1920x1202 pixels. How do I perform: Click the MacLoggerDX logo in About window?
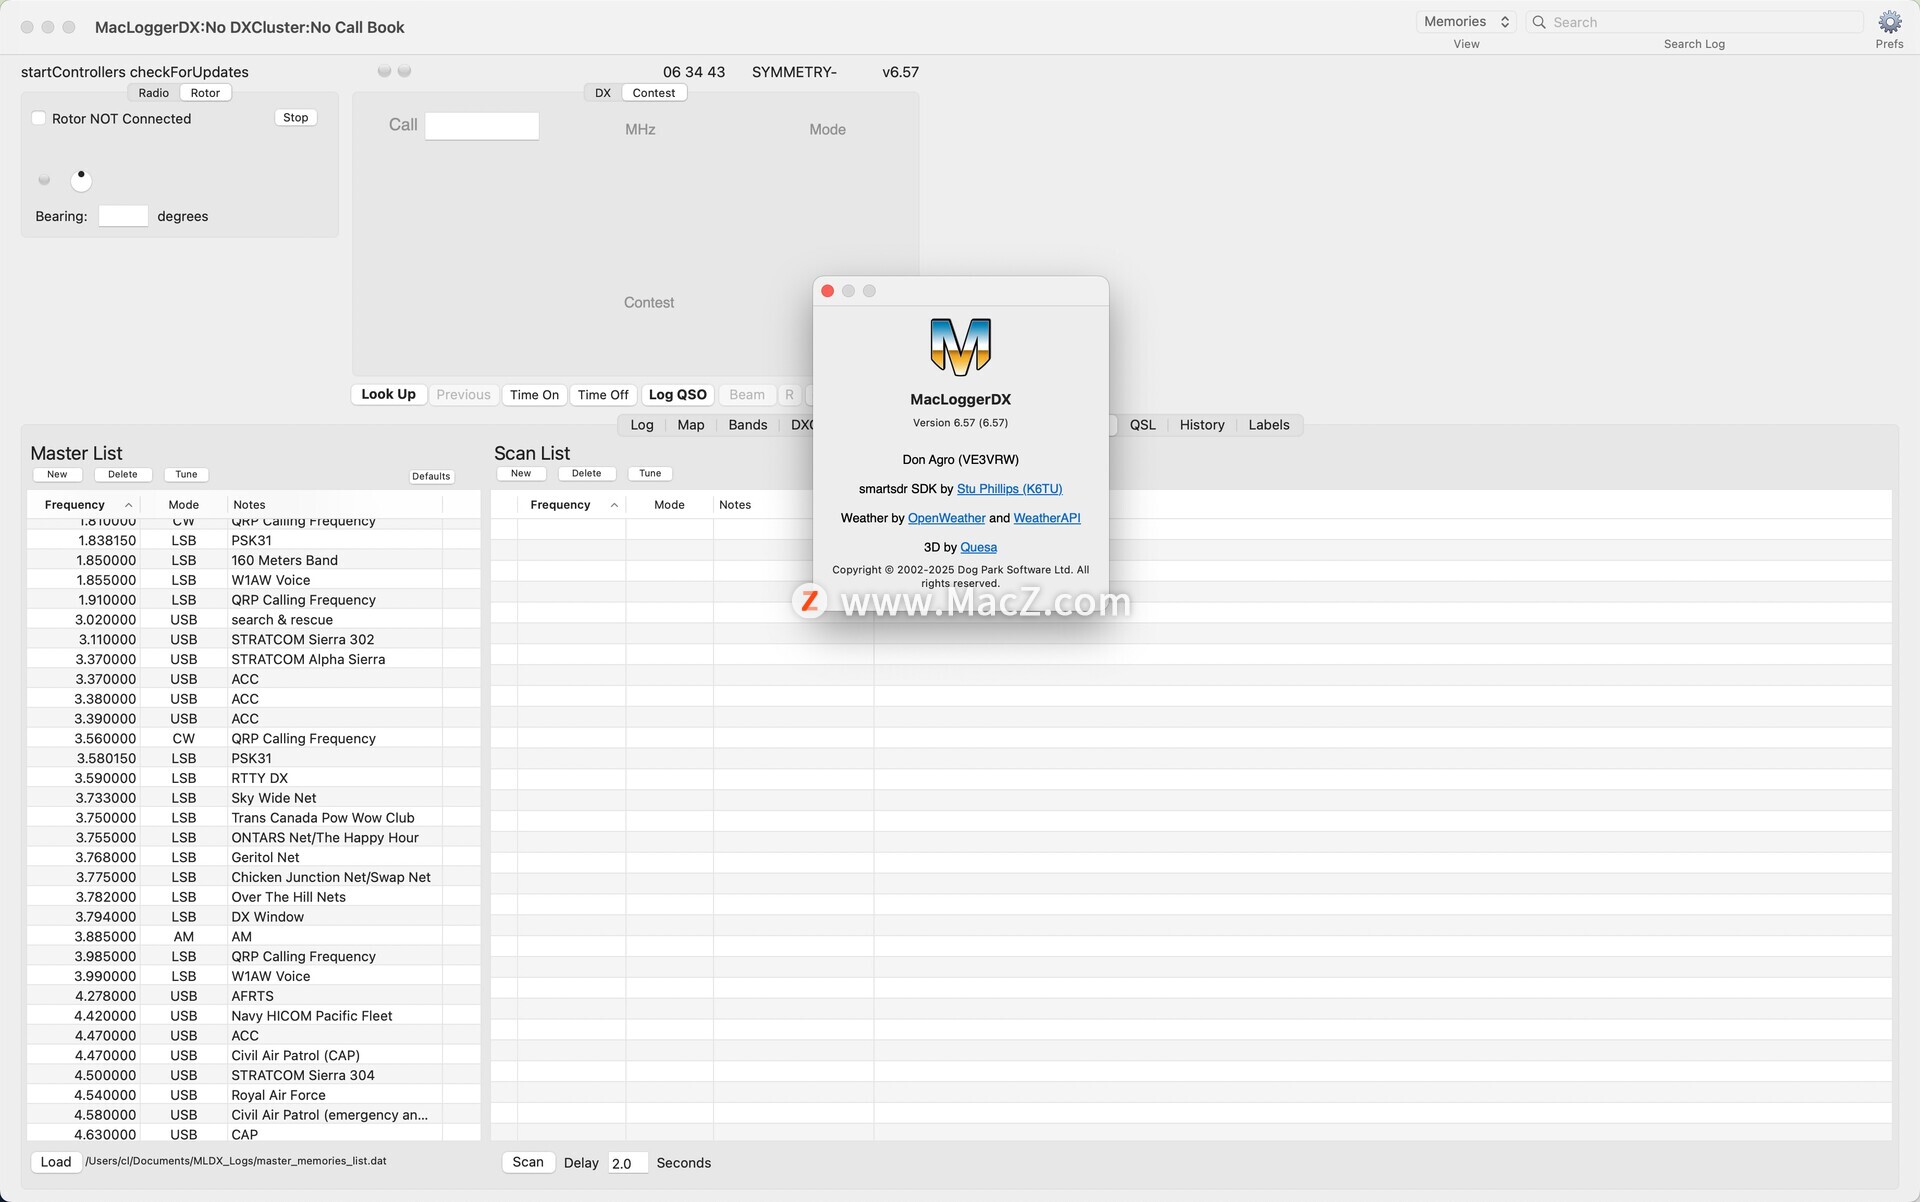(x=960, y=346)
